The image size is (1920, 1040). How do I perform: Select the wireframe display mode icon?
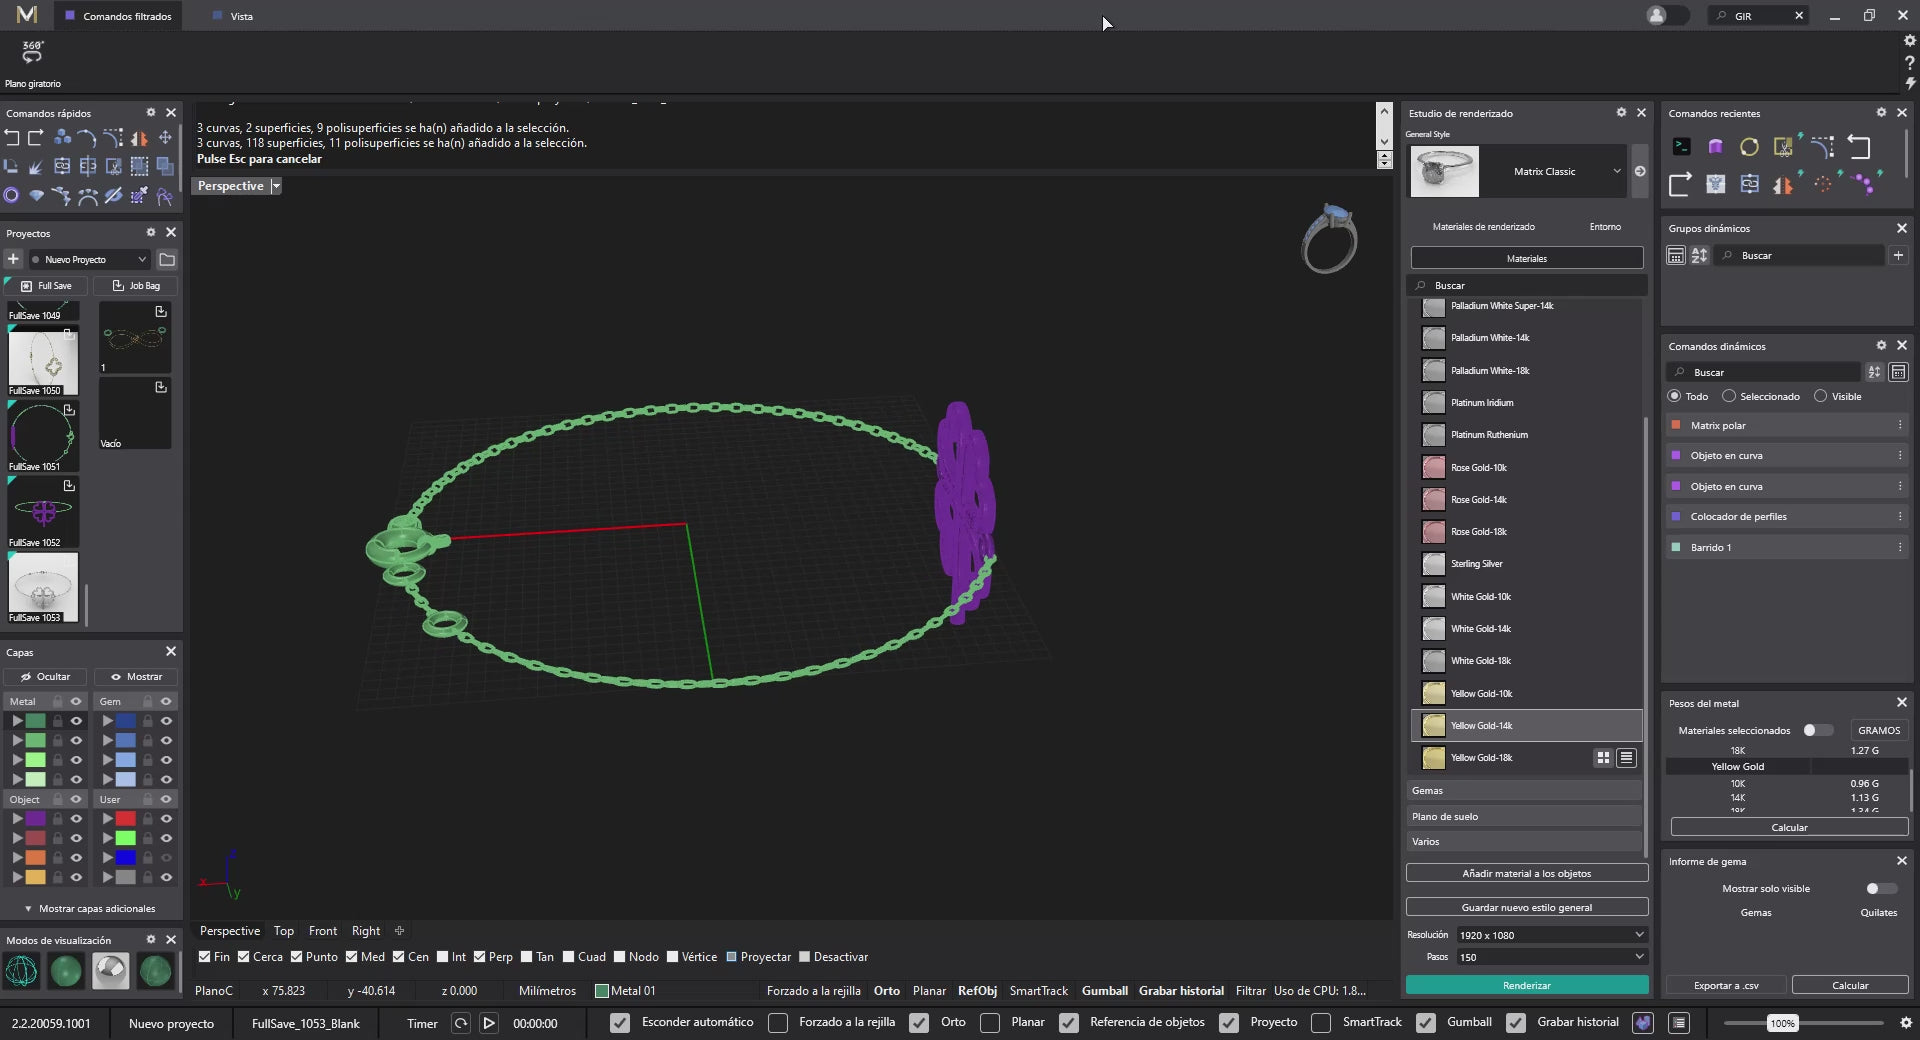click(22, 970)
